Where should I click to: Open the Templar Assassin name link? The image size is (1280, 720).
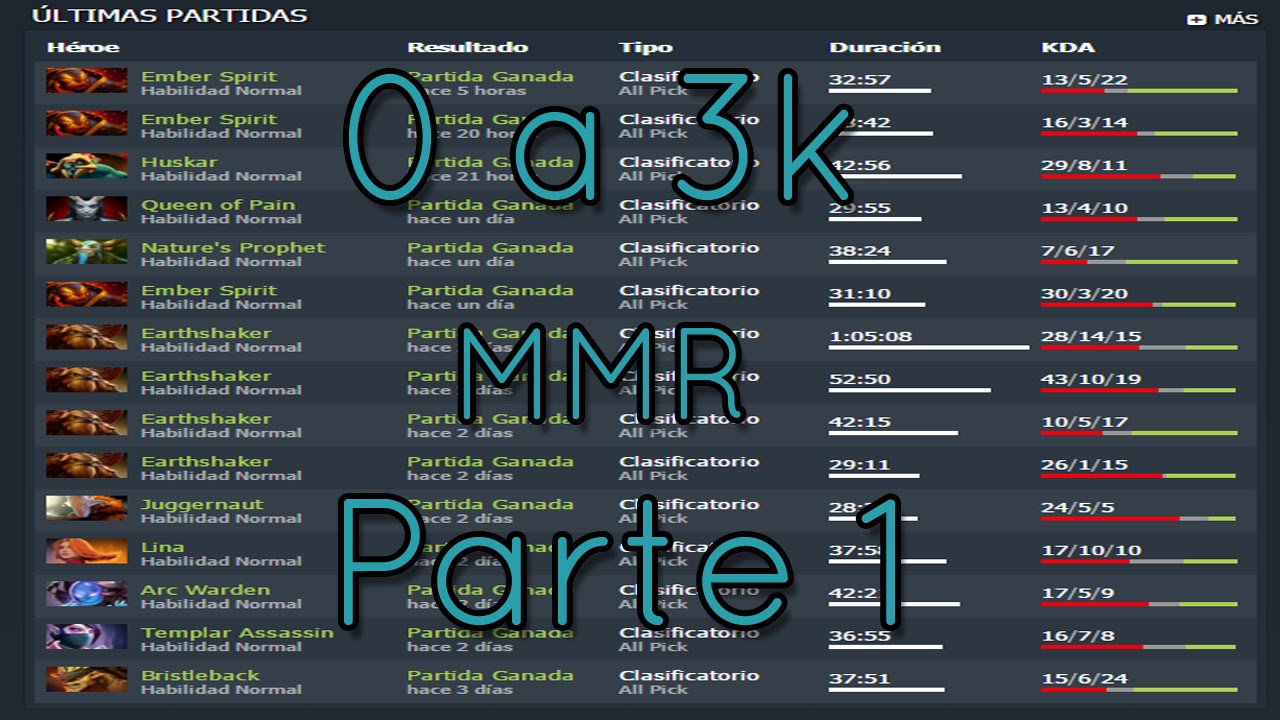point(237,633)
